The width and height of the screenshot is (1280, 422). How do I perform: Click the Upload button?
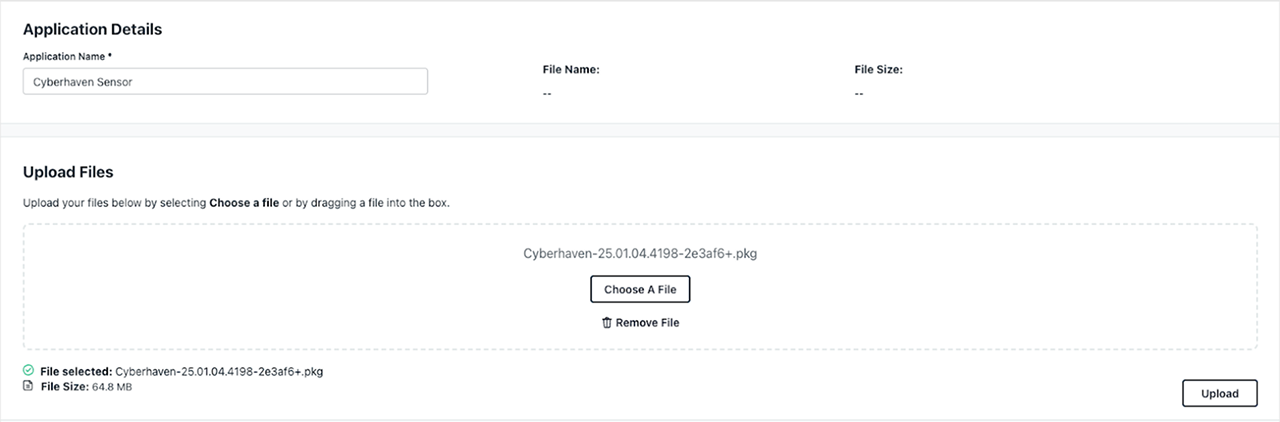(1219, 394)
